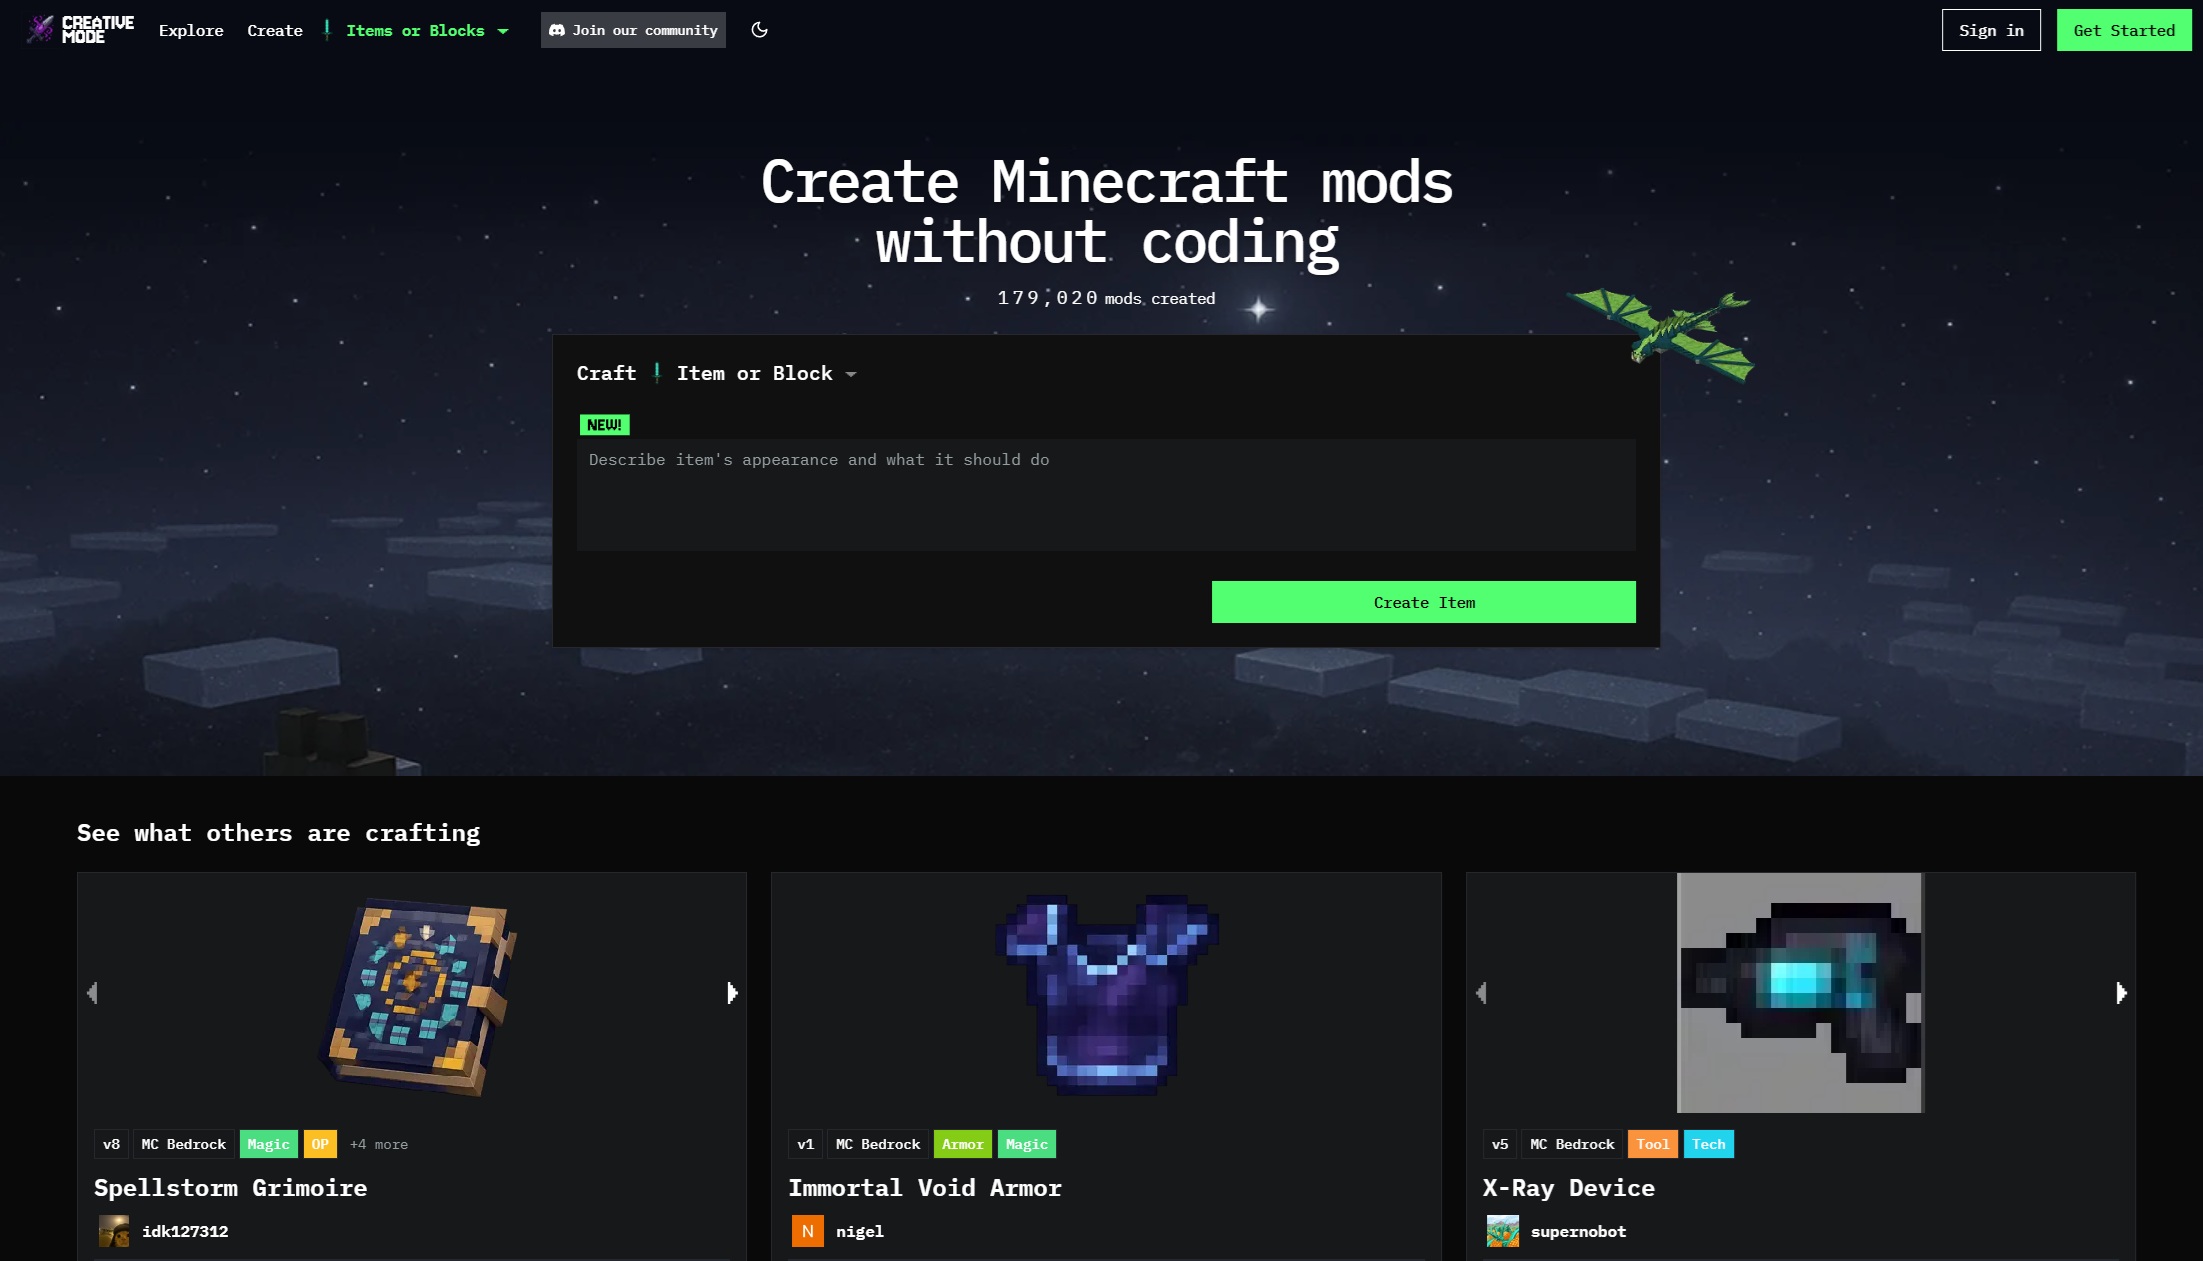Click previous arrow on X-Ray Device card
Viewport: 2203px width, 1261px height.
coord(1481,992)
